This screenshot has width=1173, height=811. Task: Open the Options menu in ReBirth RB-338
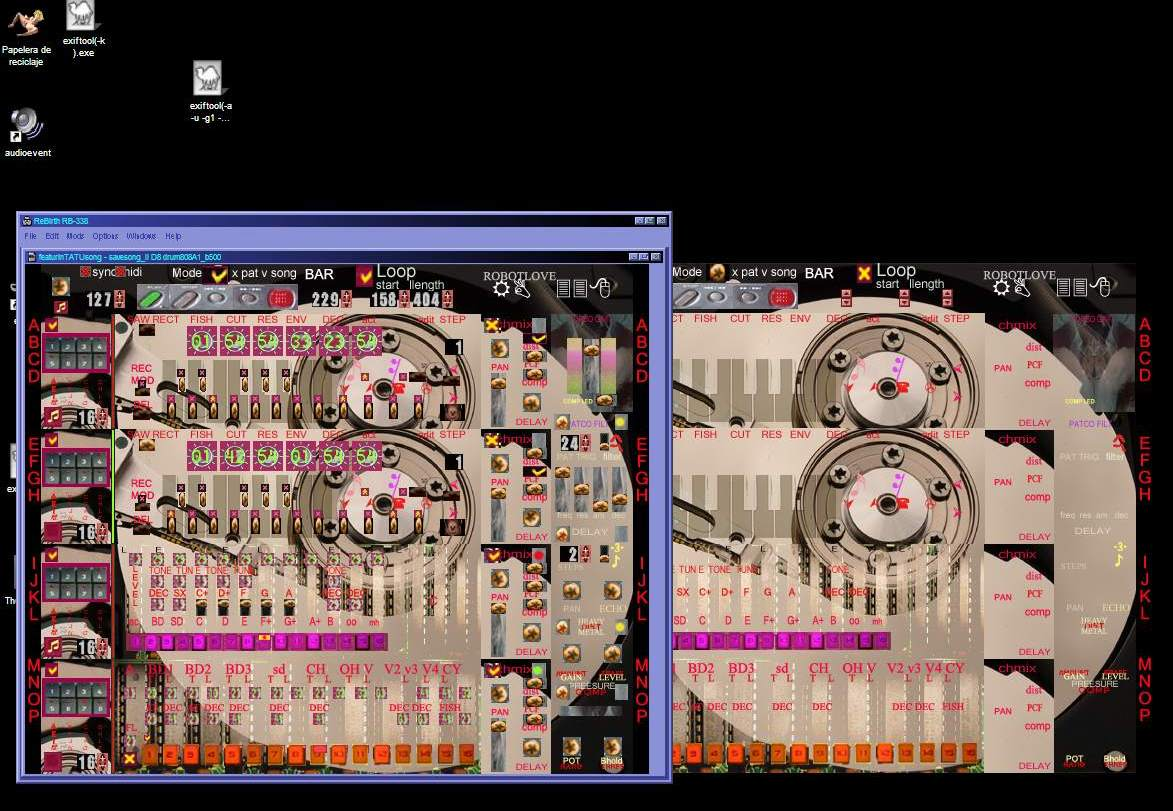pos(105,236)
